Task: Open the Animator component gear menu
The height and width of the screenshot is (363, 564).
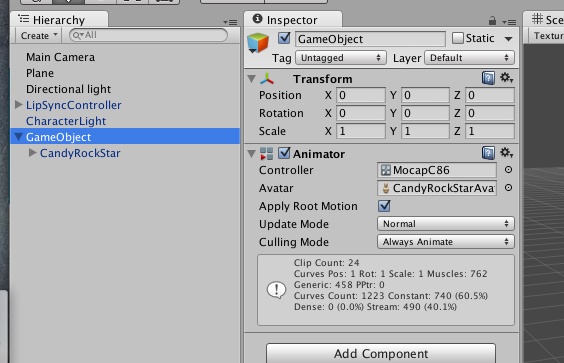Action: coord(506,153)
